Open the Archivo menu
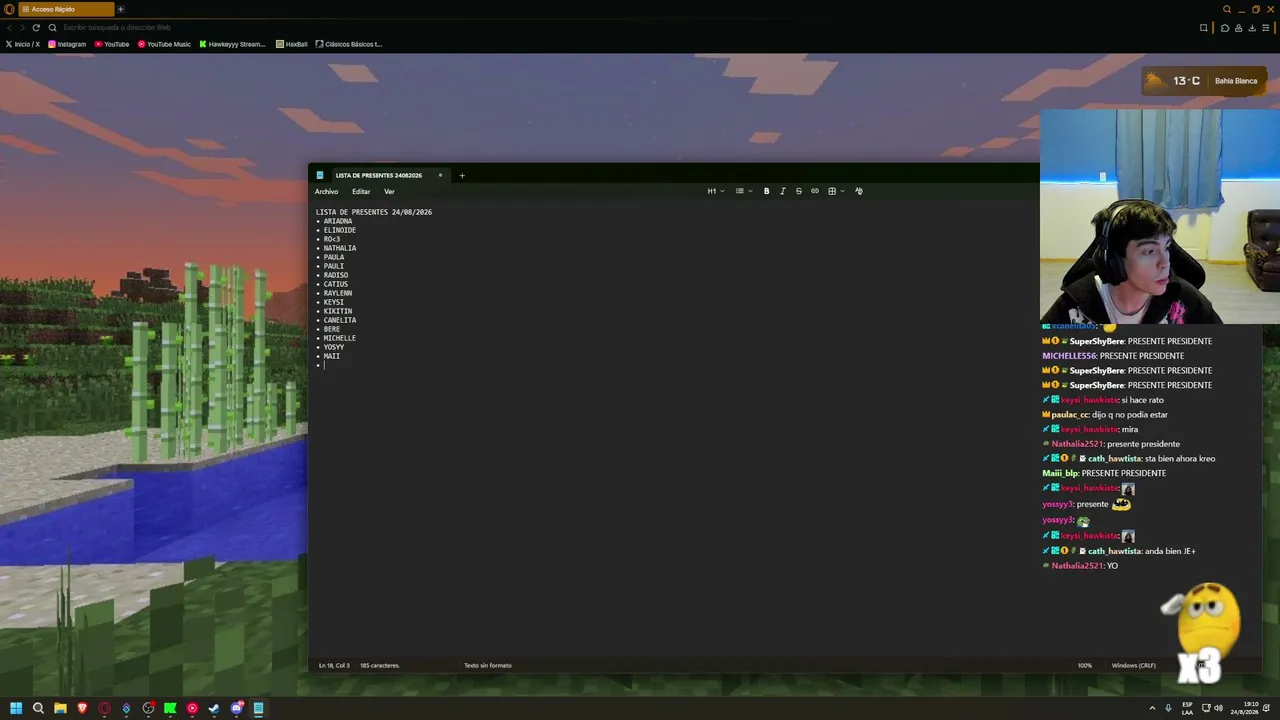 pos(326,192)
